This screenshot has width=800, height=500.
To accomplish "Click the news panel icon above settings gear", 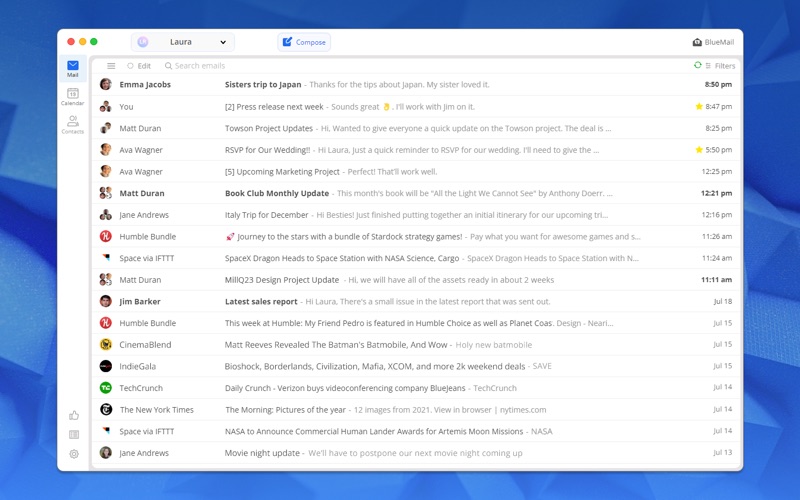I will pyautogui.click(x=74, y=434).
